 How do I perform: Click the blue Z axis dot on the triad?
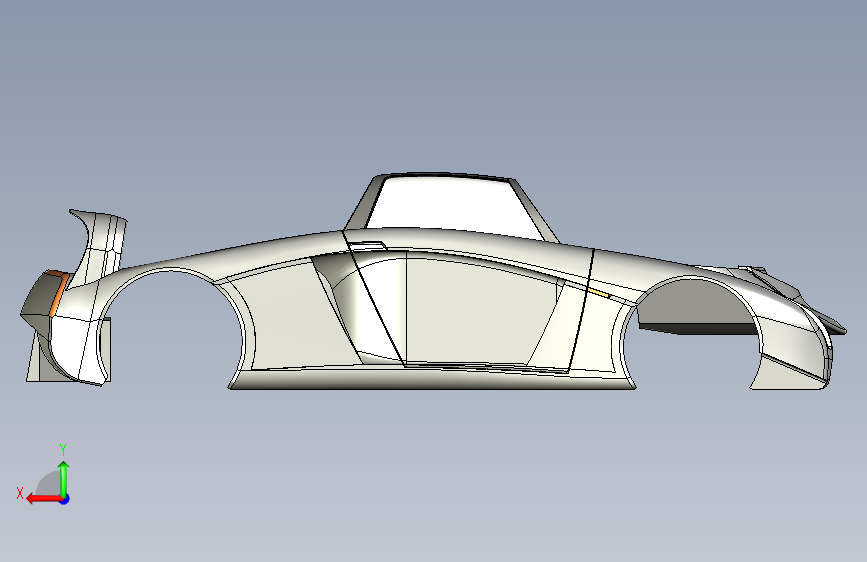coord(65,499)
